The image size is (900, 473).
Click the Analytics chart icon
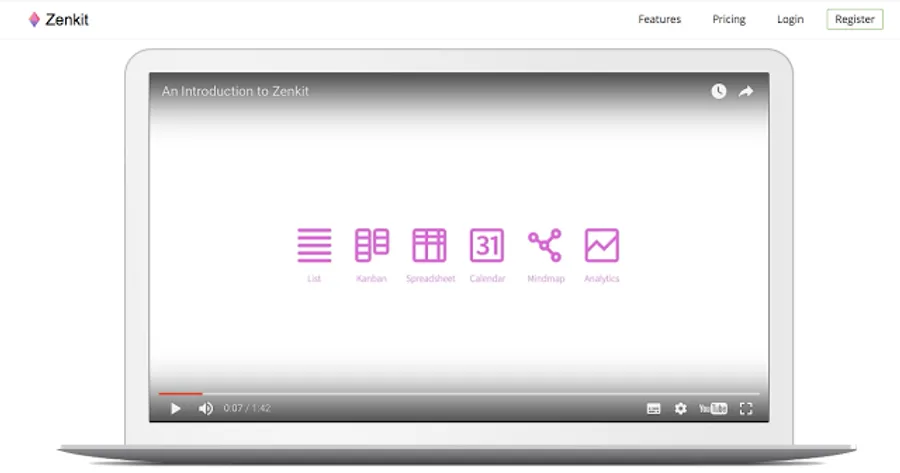pos(602,245)
